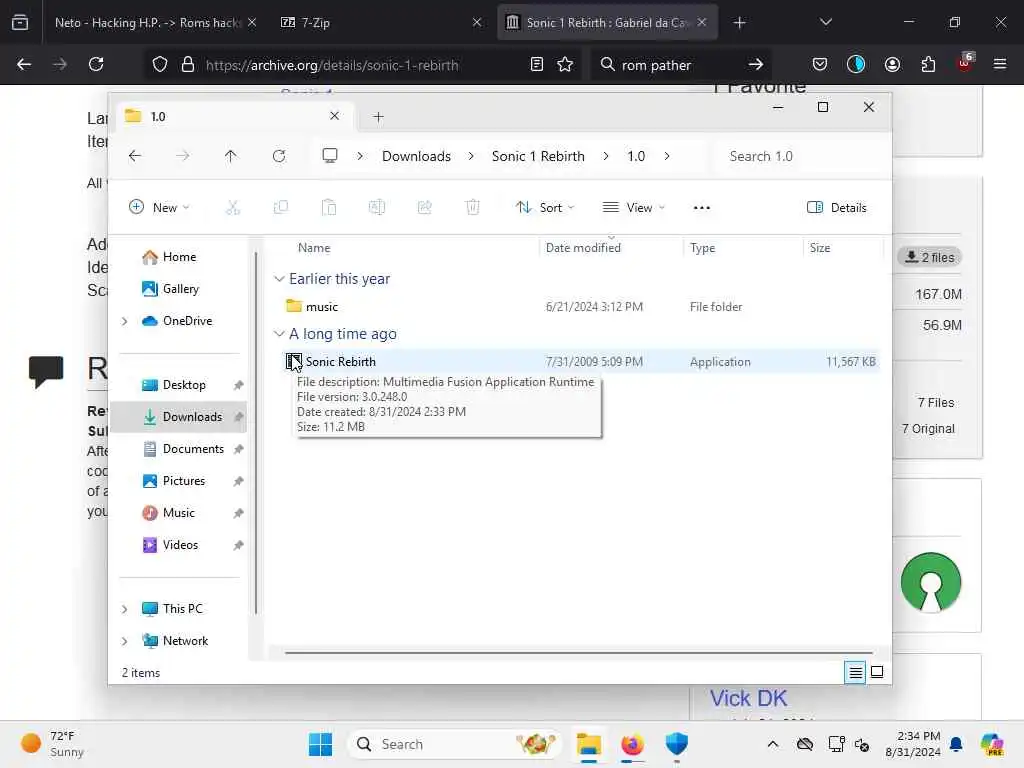Open the Pocket save icon

(820, 64)
